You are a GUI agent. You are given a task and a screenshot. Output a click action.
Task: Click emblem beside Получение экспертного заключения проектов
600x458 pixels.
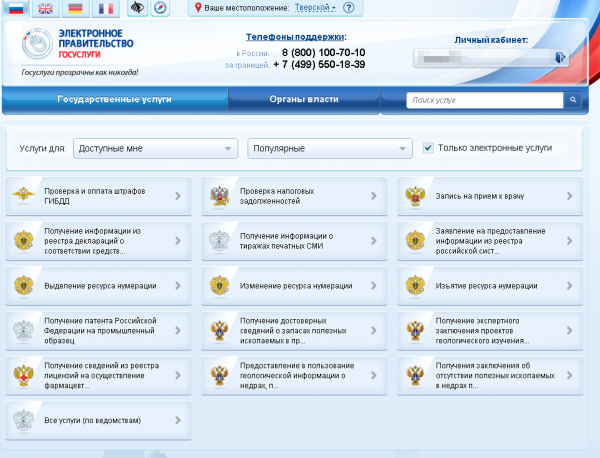click(415, 331)
